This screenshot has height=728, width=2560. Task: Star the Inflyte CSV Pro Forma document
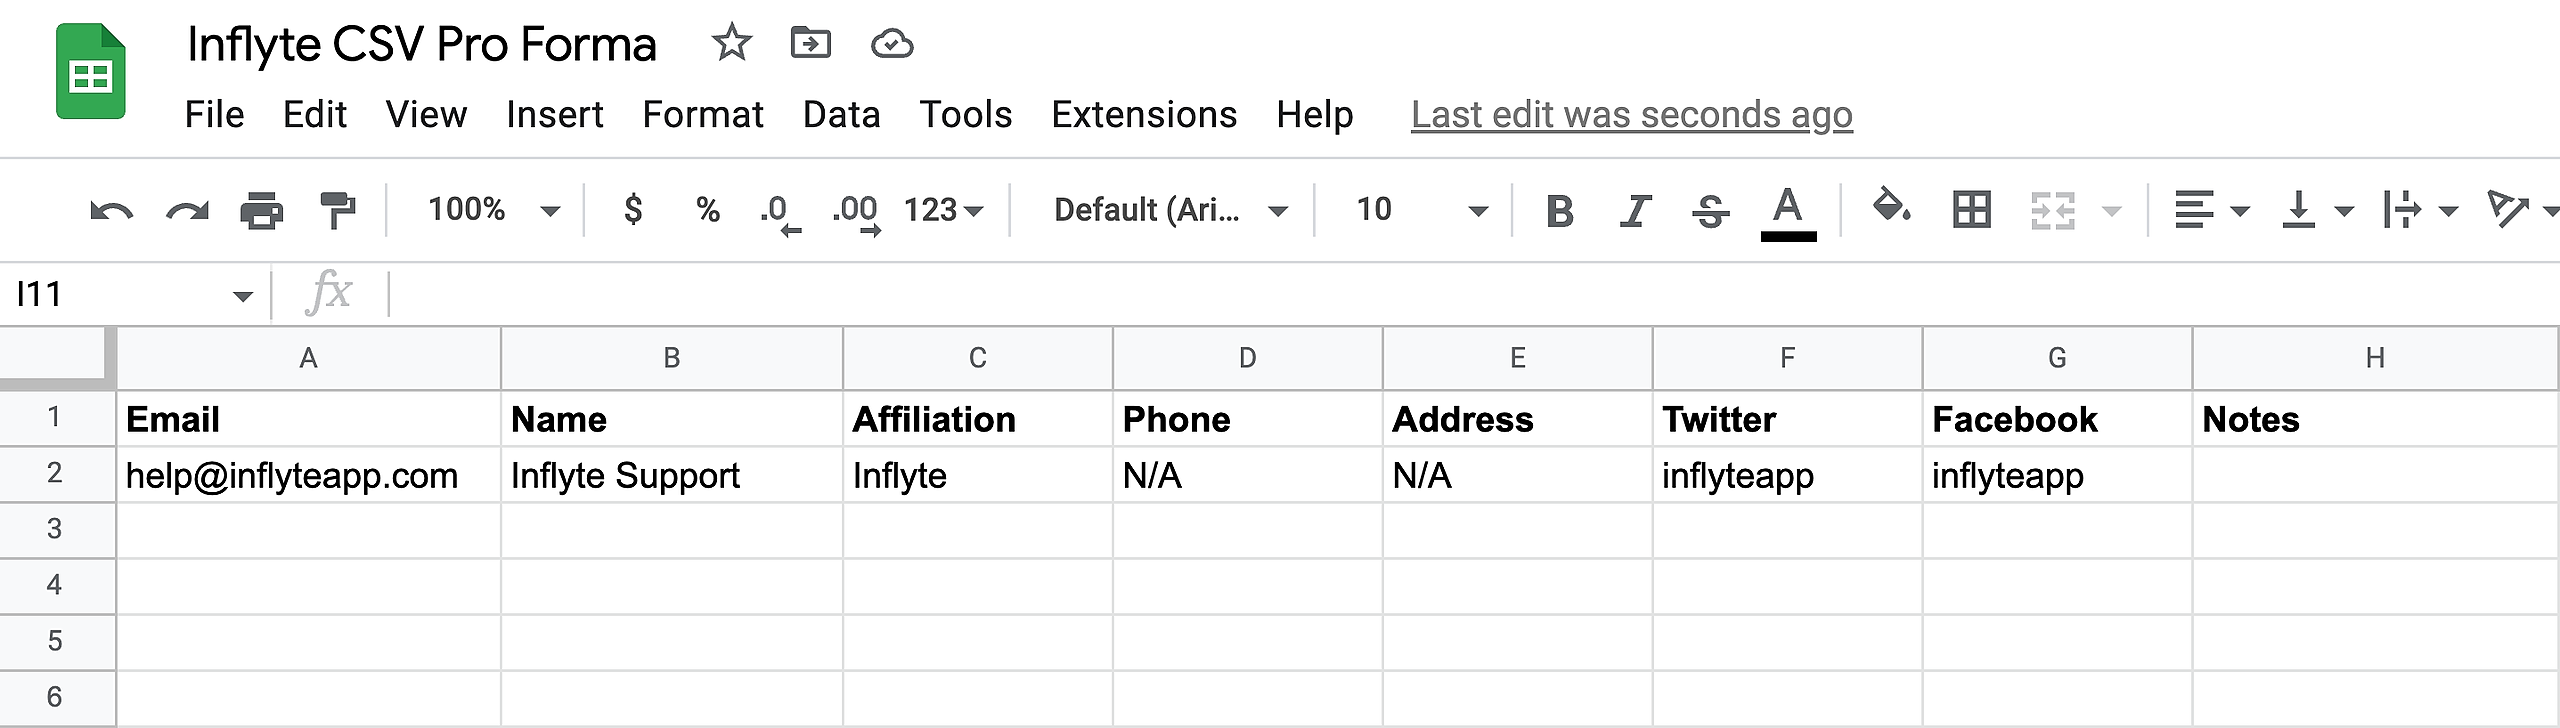point(731,43)
